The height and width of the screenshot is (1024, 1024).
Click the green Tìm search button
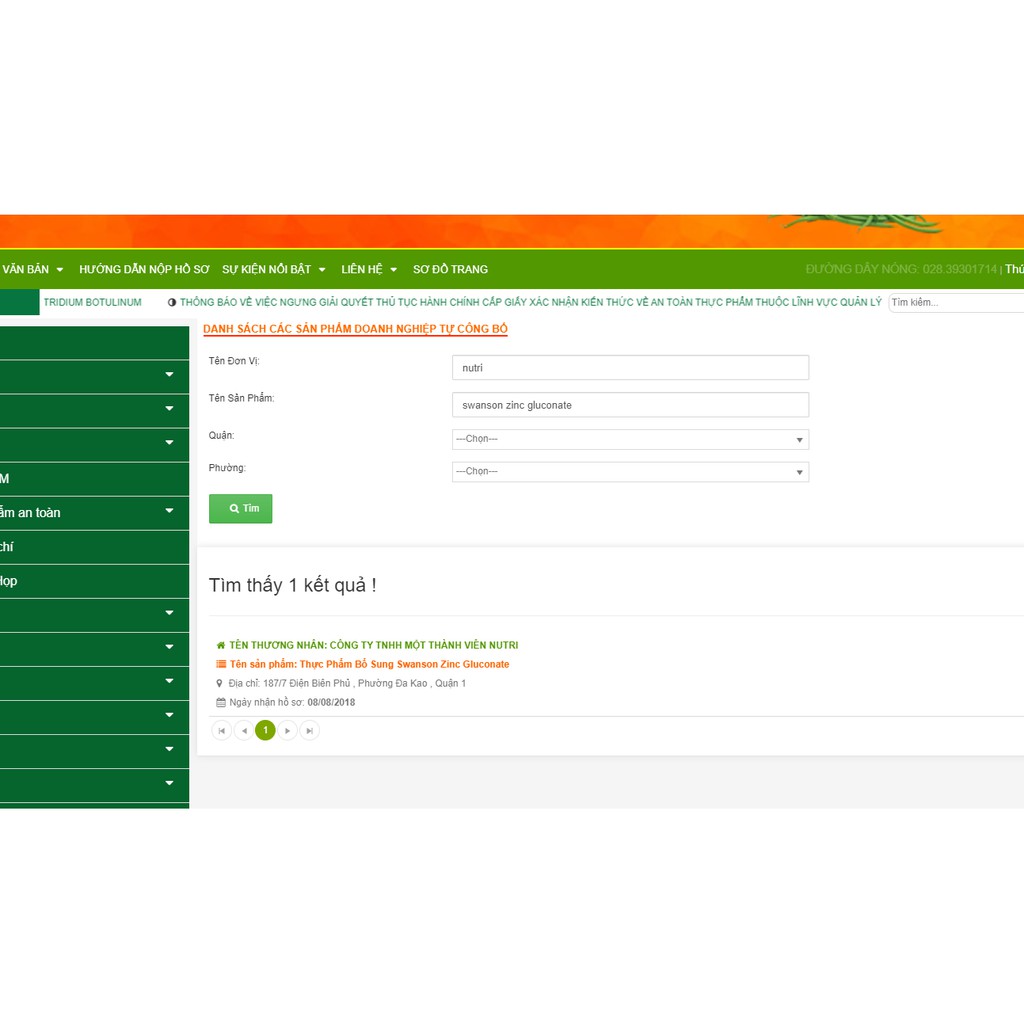240,508
